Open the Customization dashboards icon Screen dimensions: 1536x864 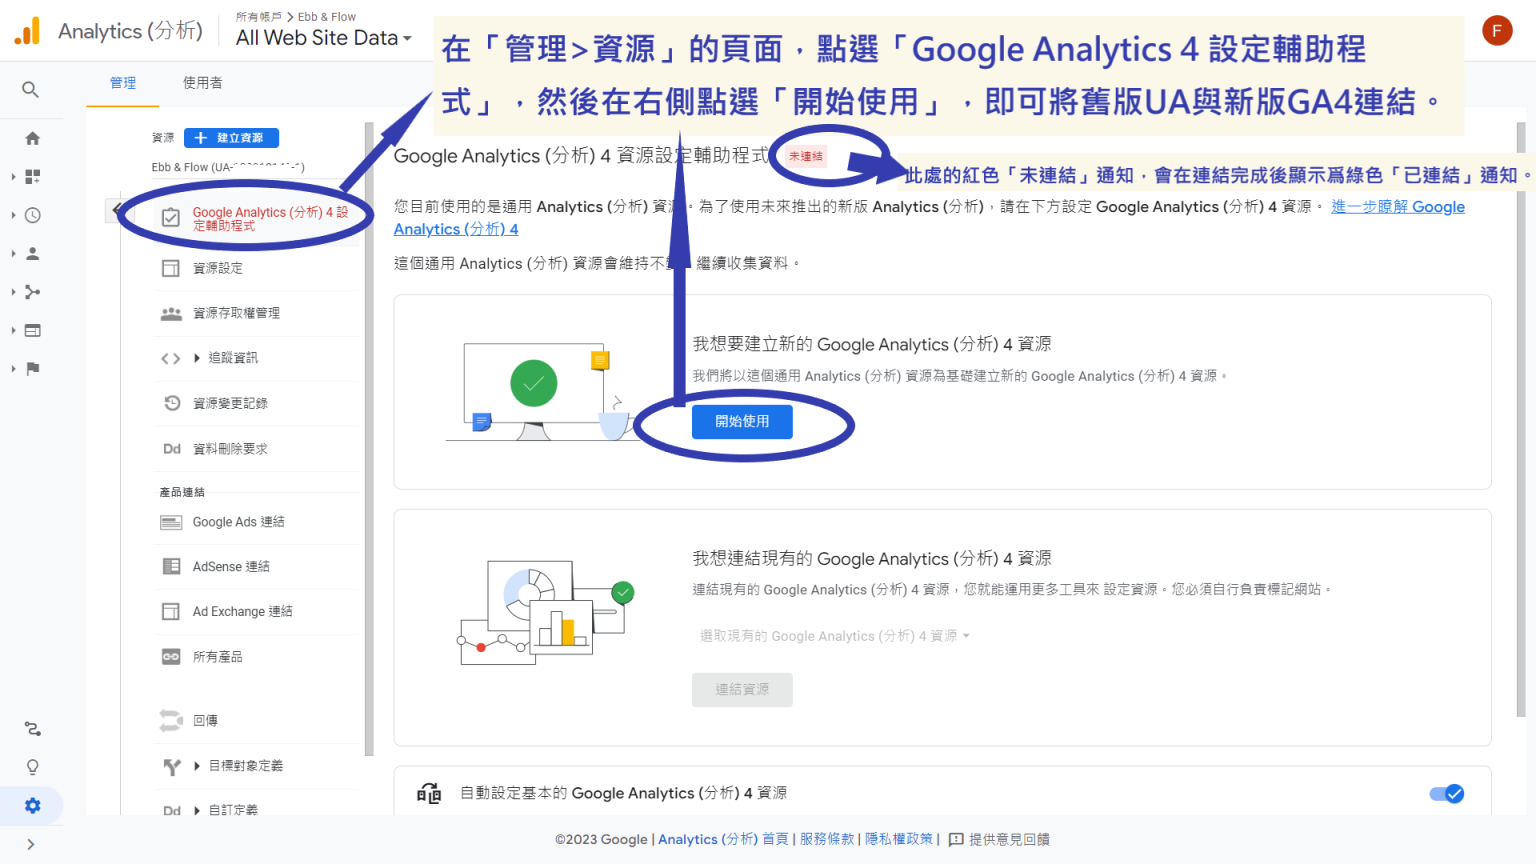tap(32, 176)
